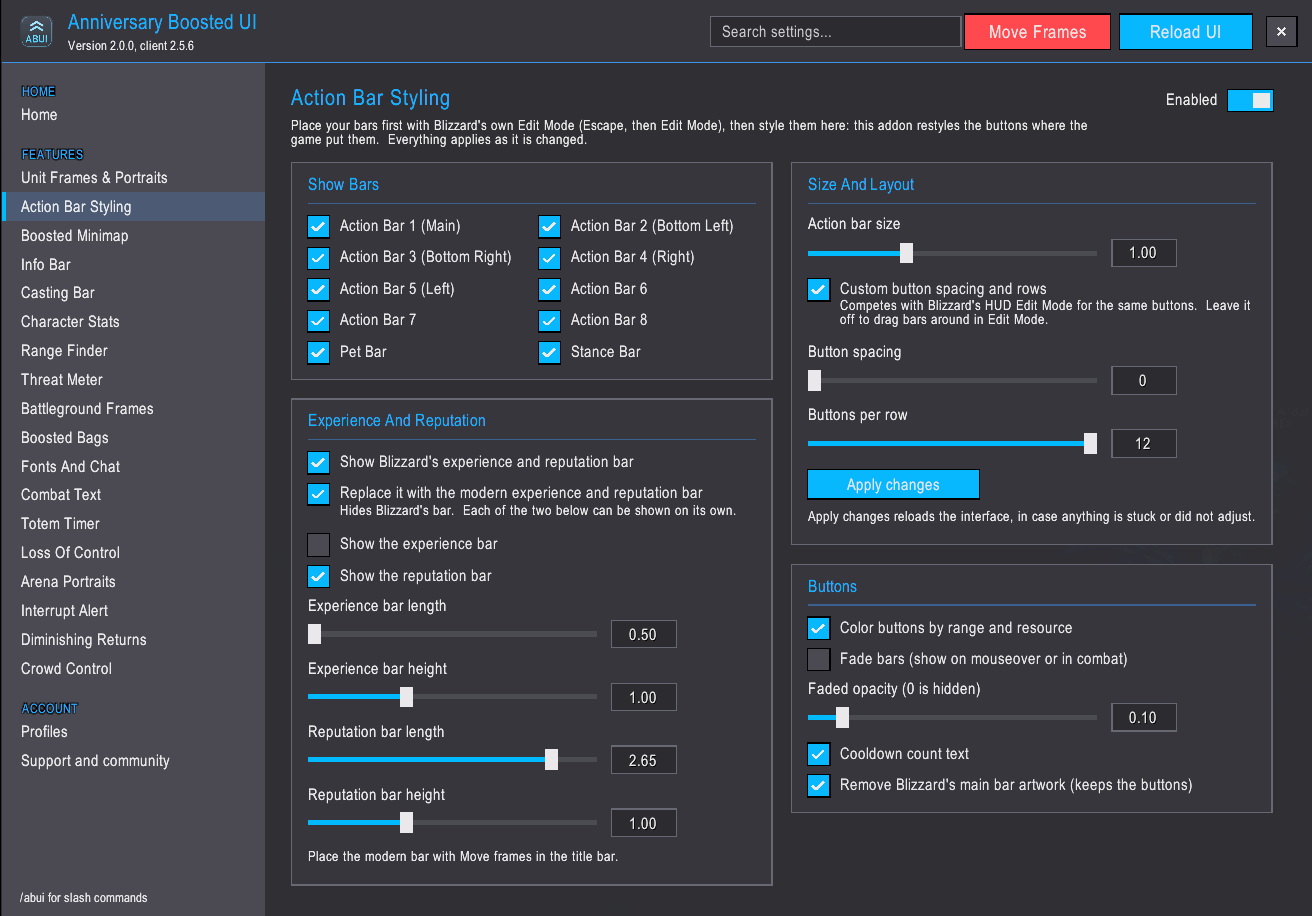Toggle Show Blizzard's experience and reputation bar
The image size is (1312, 916).
318,462
